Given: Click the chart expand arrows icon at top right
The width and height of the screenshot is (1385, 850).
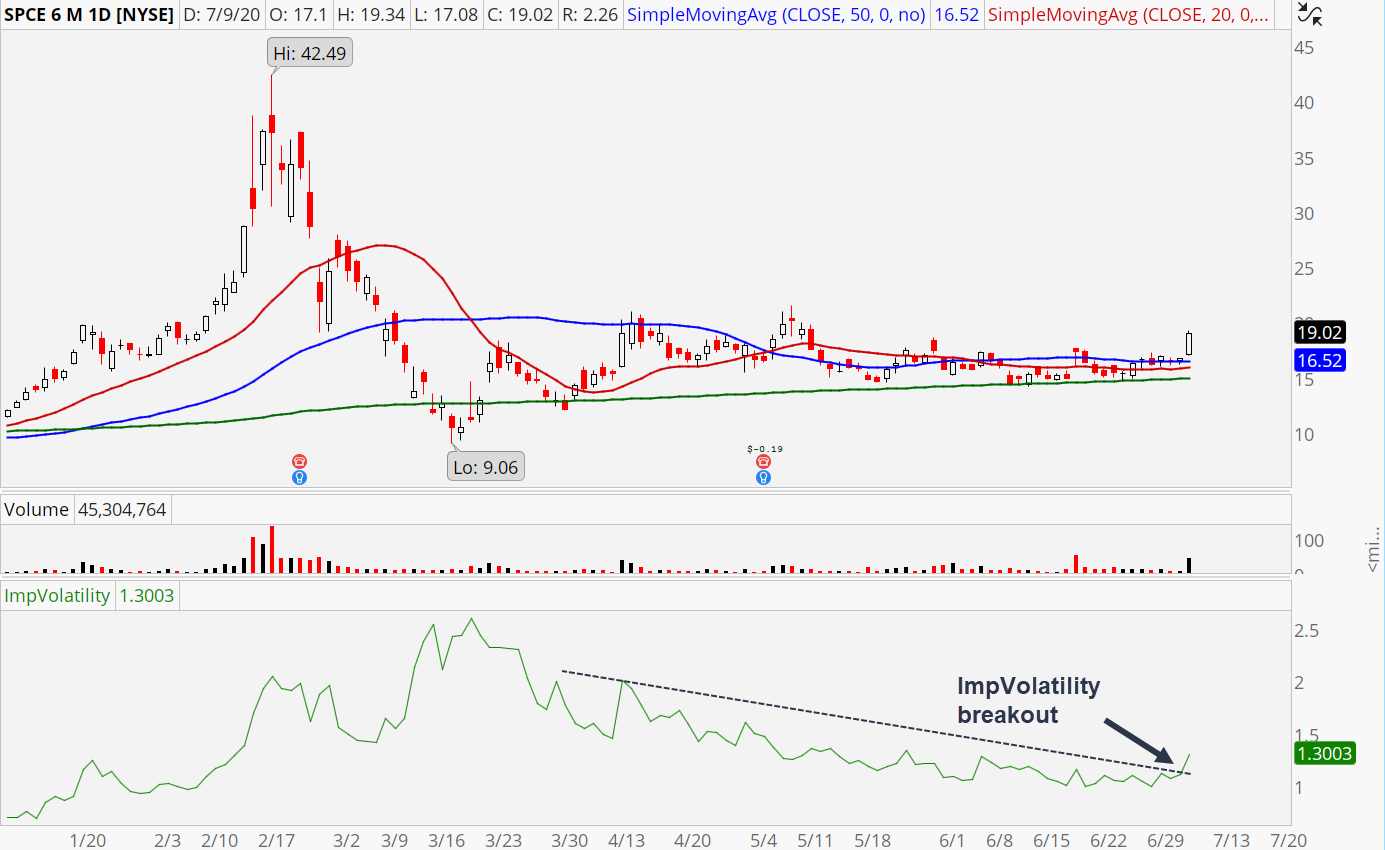Looking at the screenshot, I should (1310, 14).
